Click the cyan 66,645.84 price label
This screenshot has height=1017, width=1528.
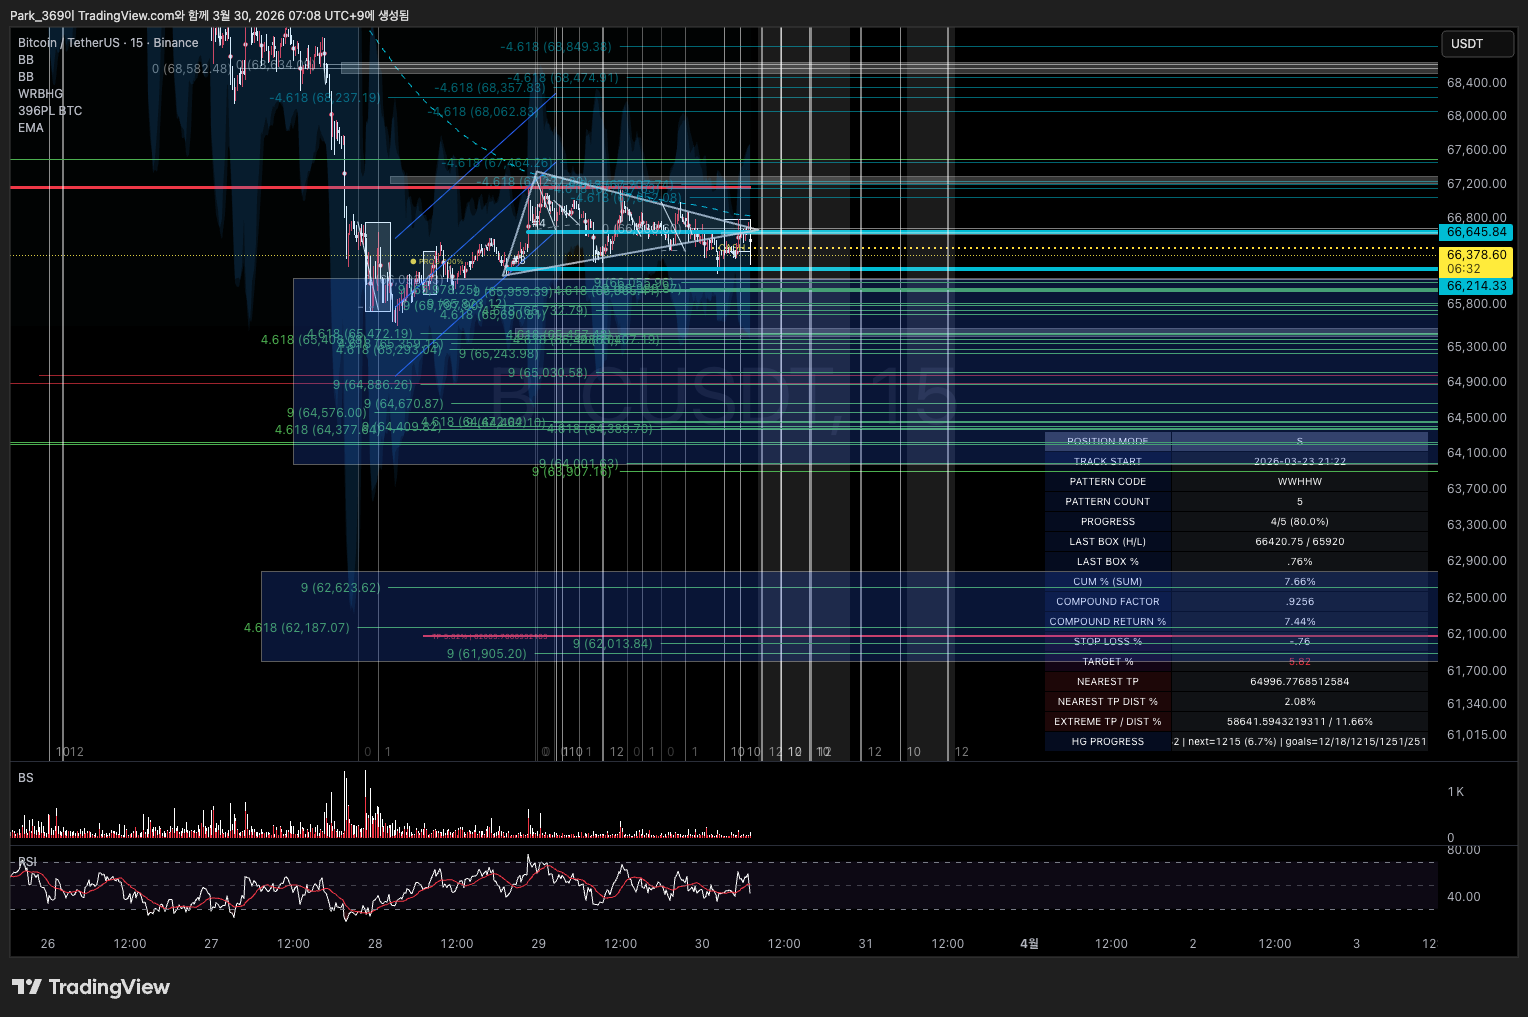1476,232
